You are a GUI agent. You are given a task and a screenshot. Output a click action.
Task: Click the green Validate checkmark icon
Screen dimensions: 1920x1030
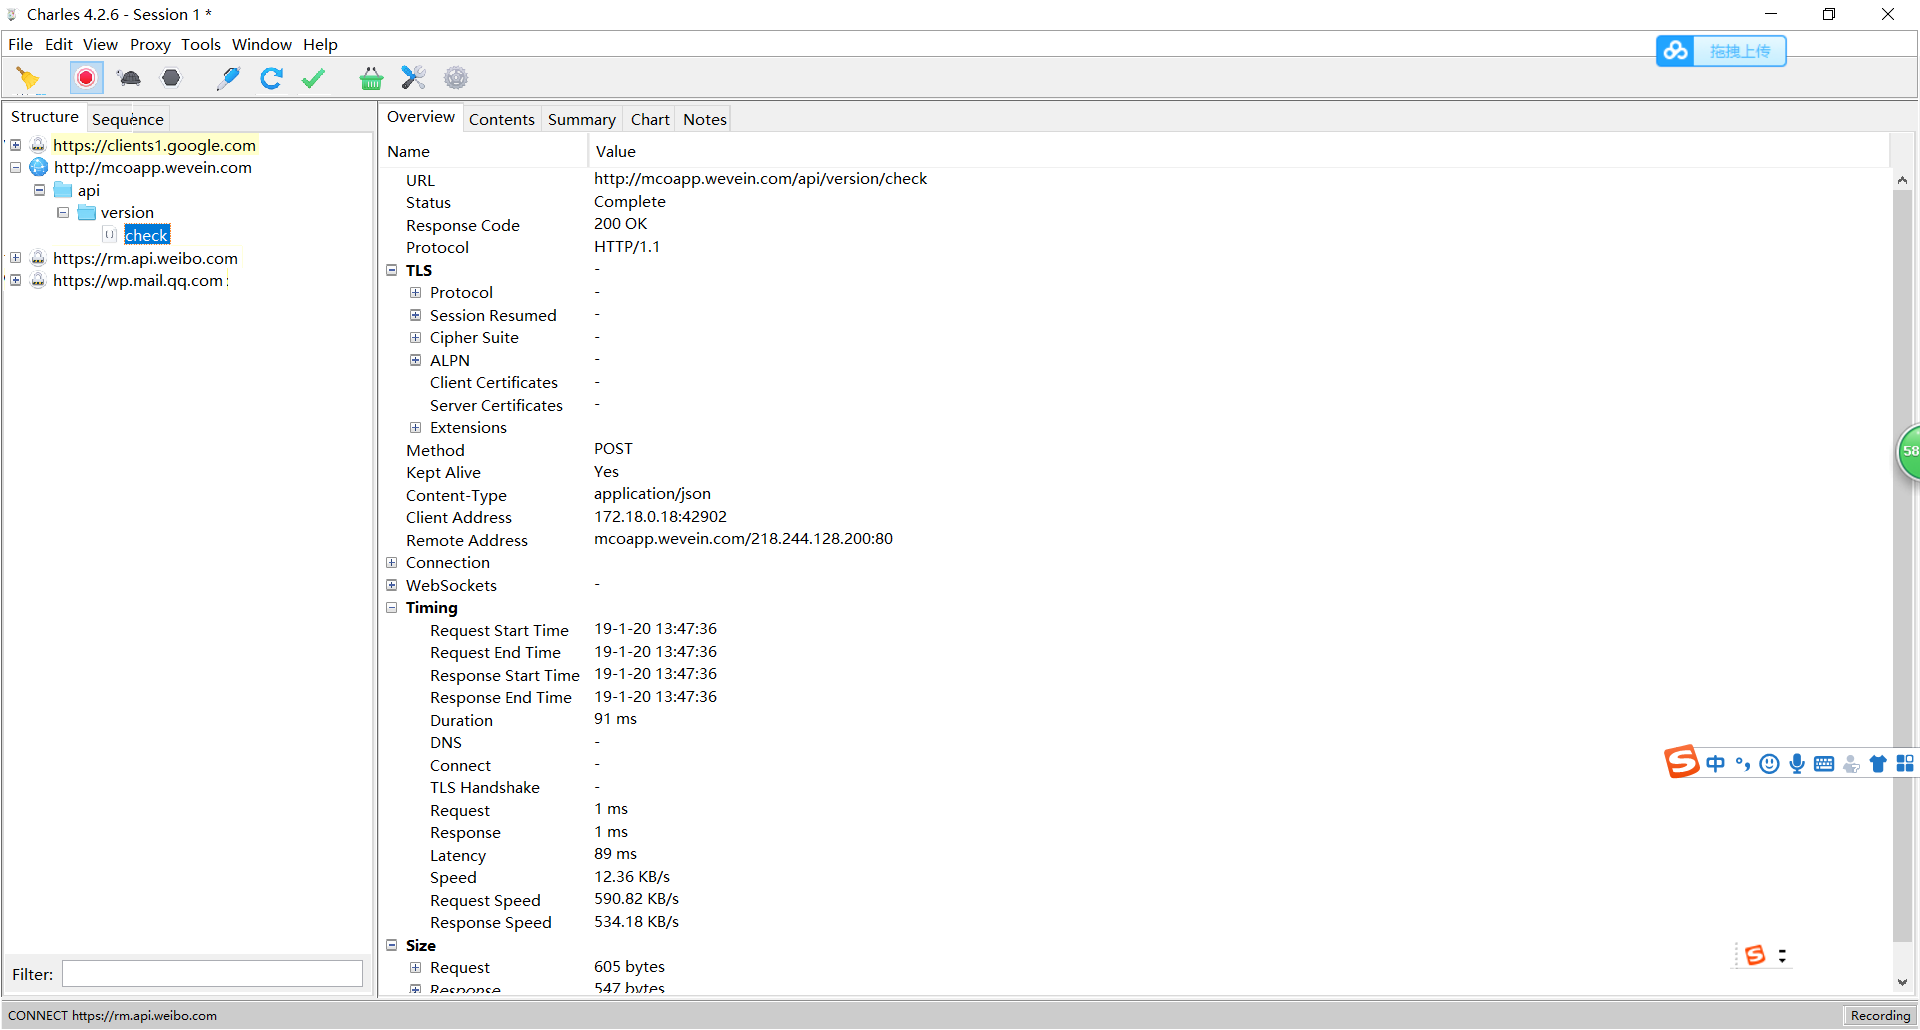314,78
